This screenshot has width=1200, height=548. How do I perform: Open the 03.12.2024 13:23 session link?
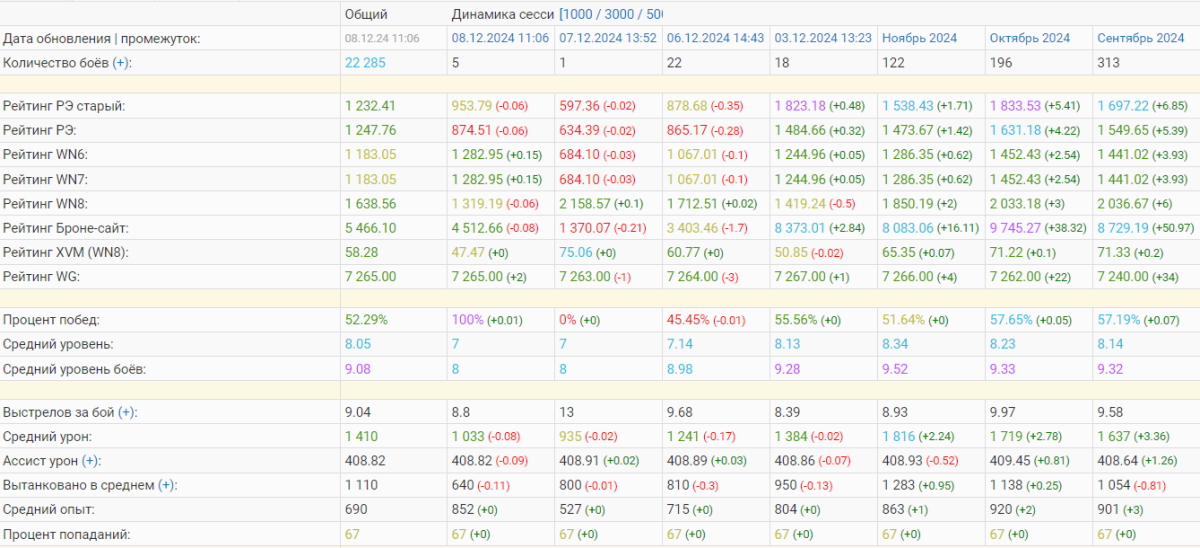pos(823,38)
